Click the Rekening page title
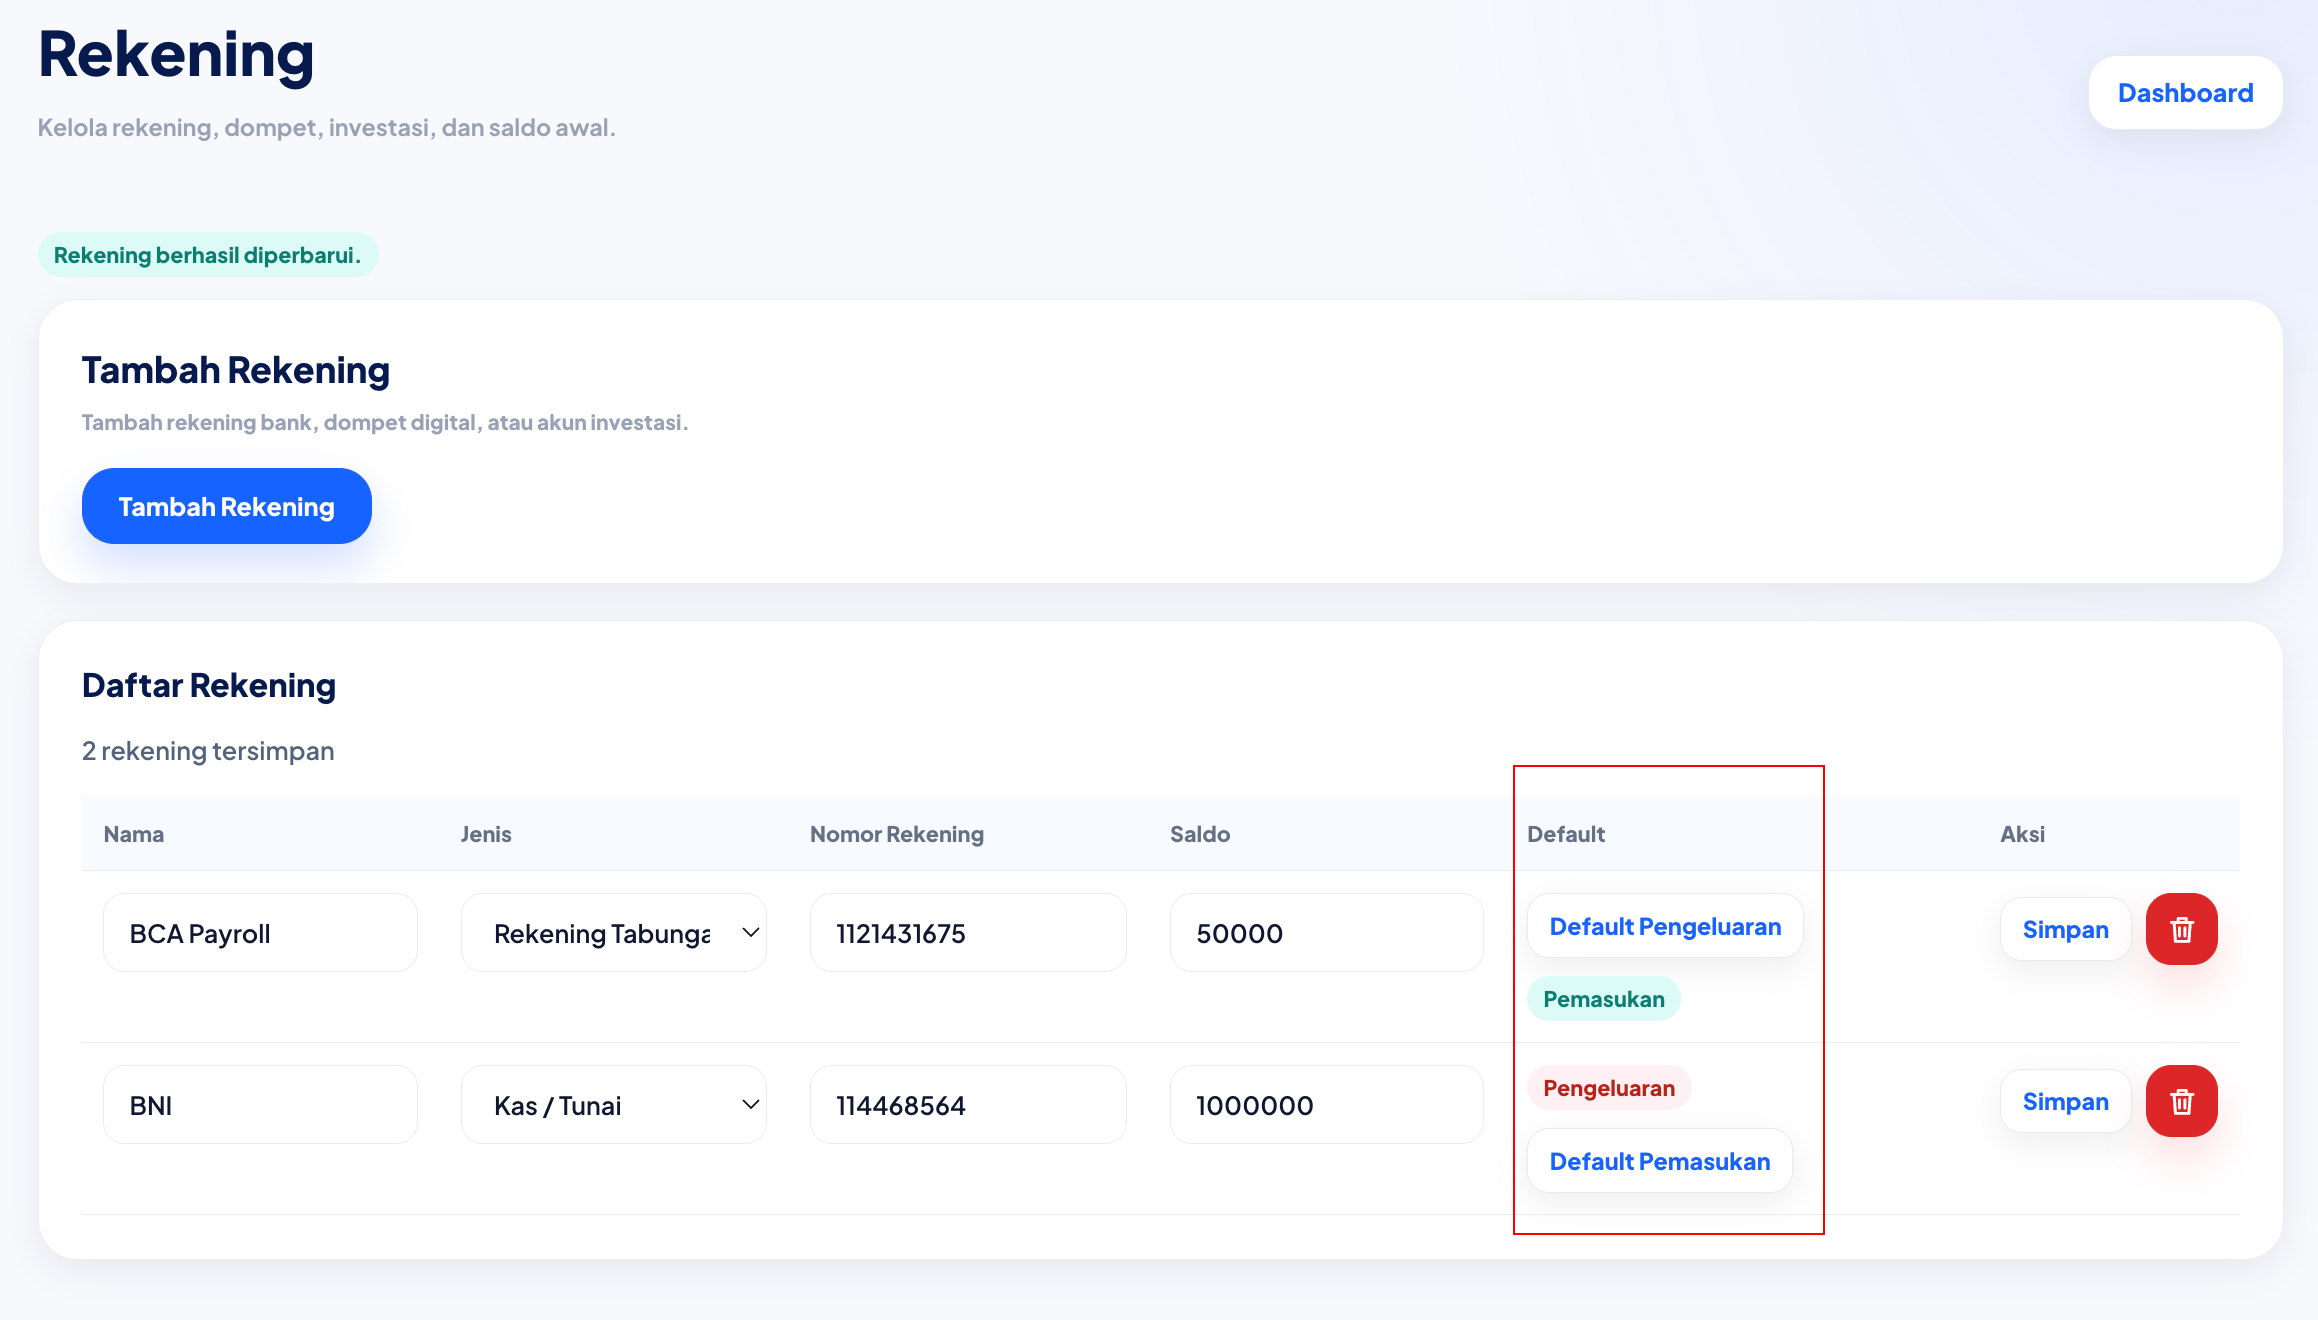The width and height of the screenshot is (2318, 1320). click(x=176, y=55)
